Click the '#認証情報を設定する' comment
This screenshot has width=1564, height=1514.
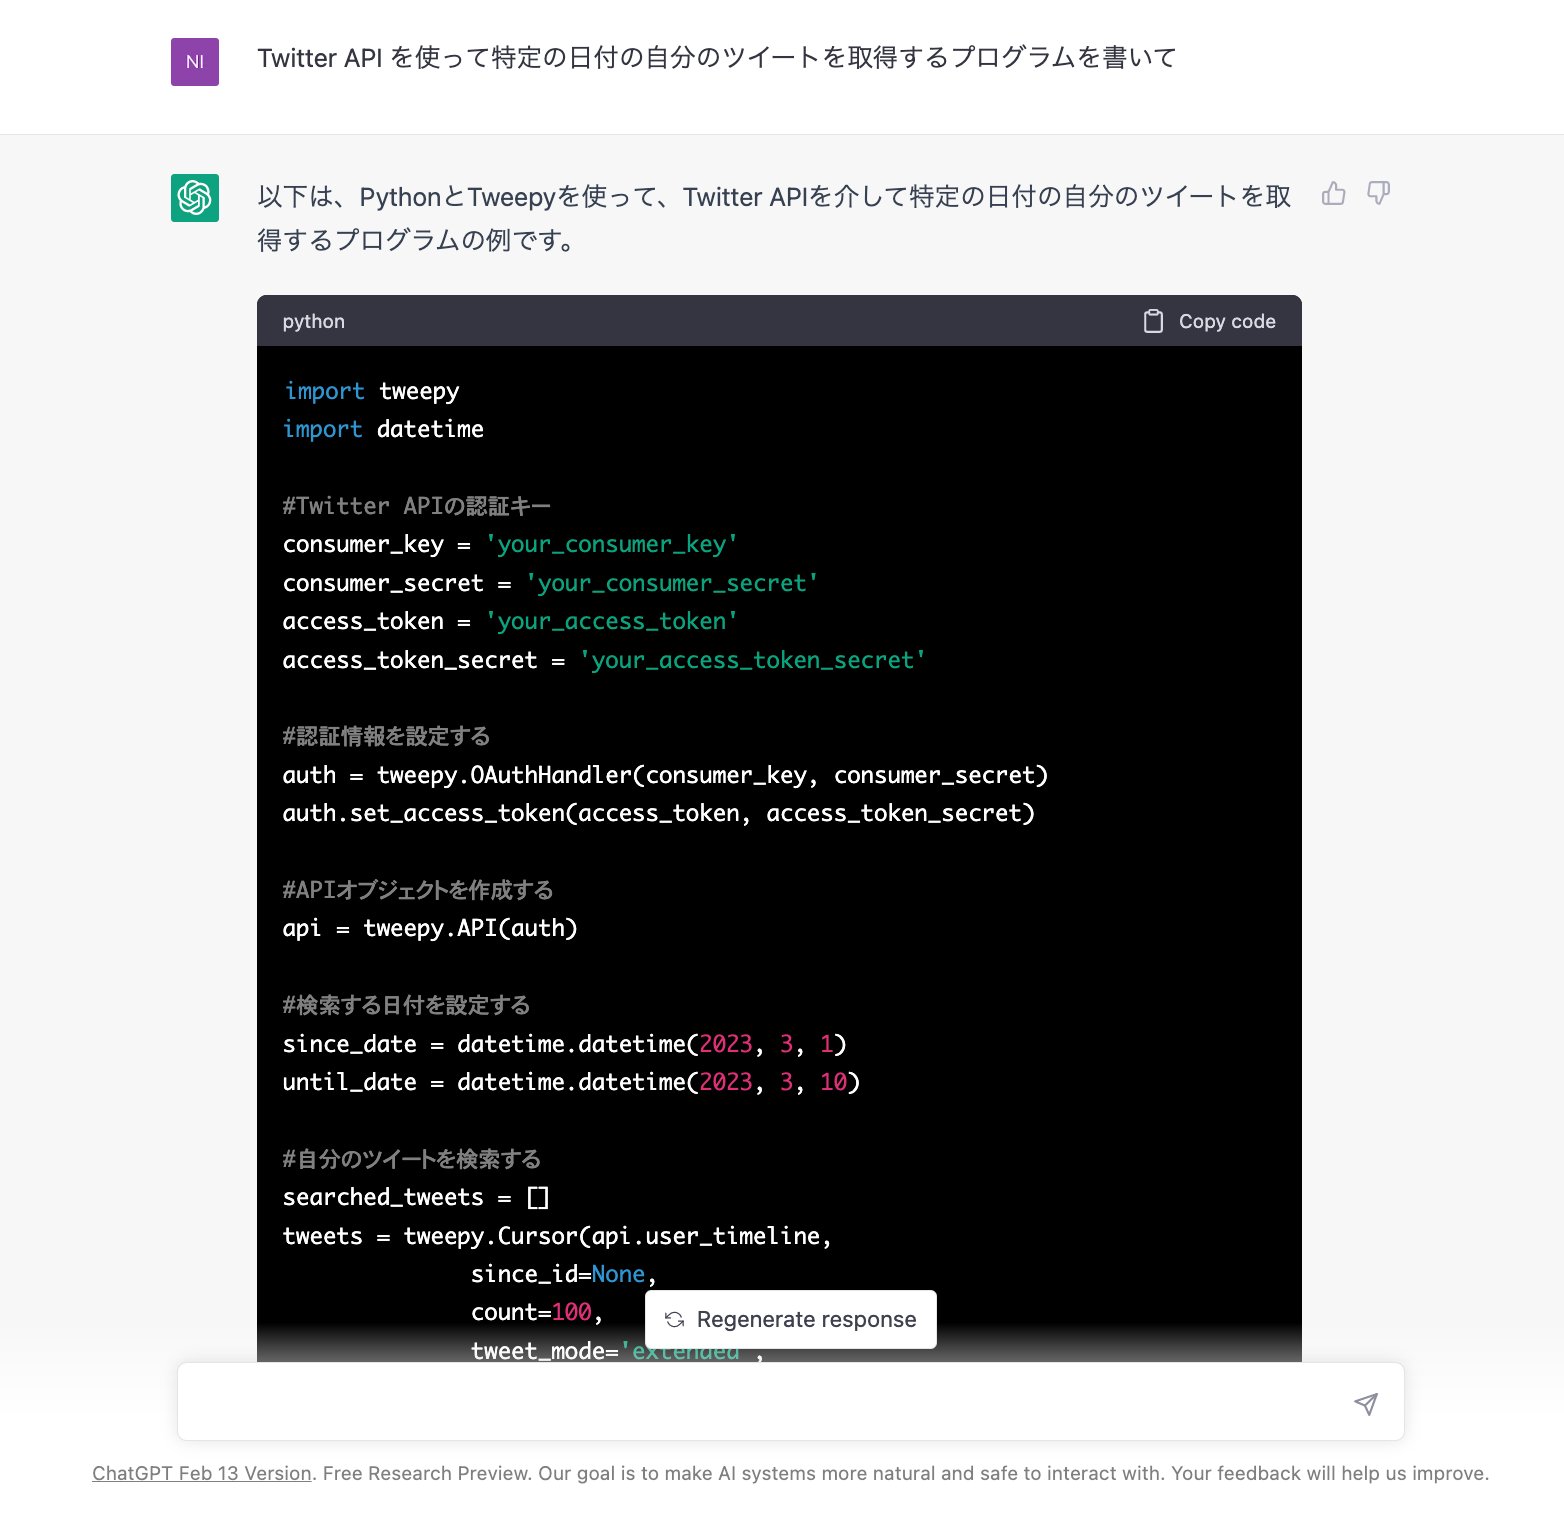[386, 737]
